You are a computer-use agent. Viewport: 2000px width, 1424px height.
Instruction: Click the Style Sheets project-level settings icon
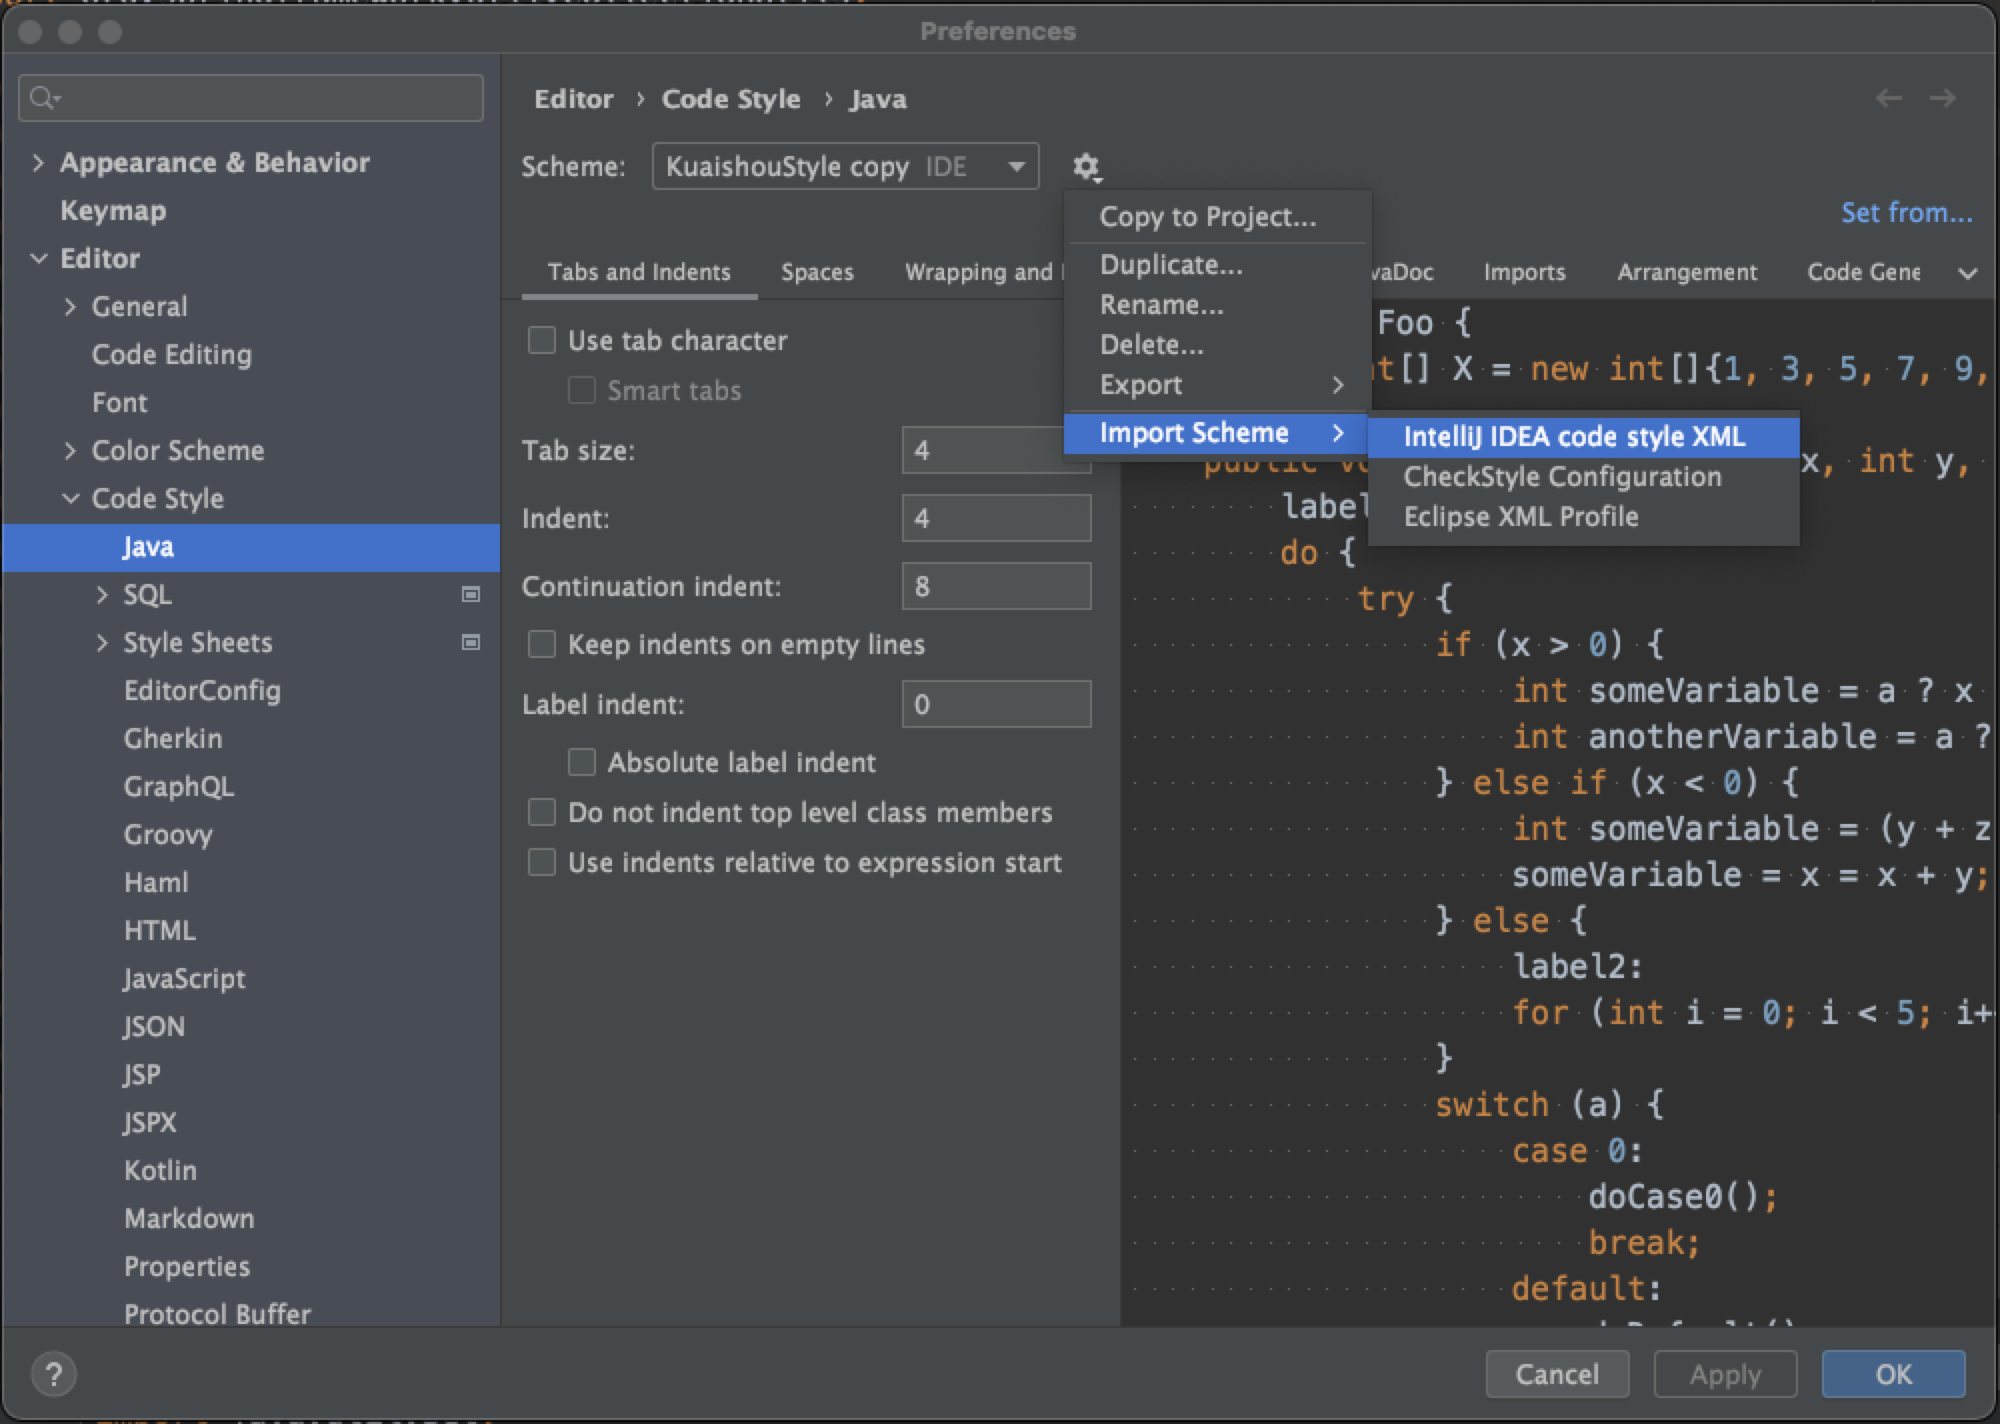471,642
